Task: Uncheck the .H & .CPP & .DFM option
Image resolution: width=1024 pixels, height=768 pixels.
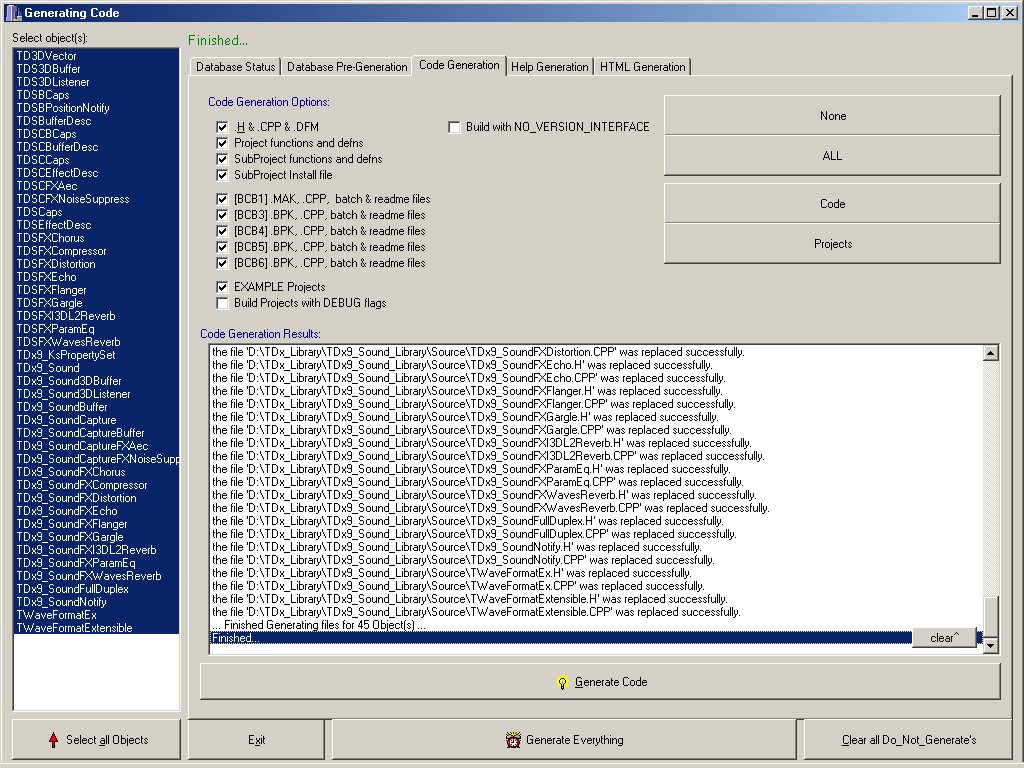Action: coord(222,127)
